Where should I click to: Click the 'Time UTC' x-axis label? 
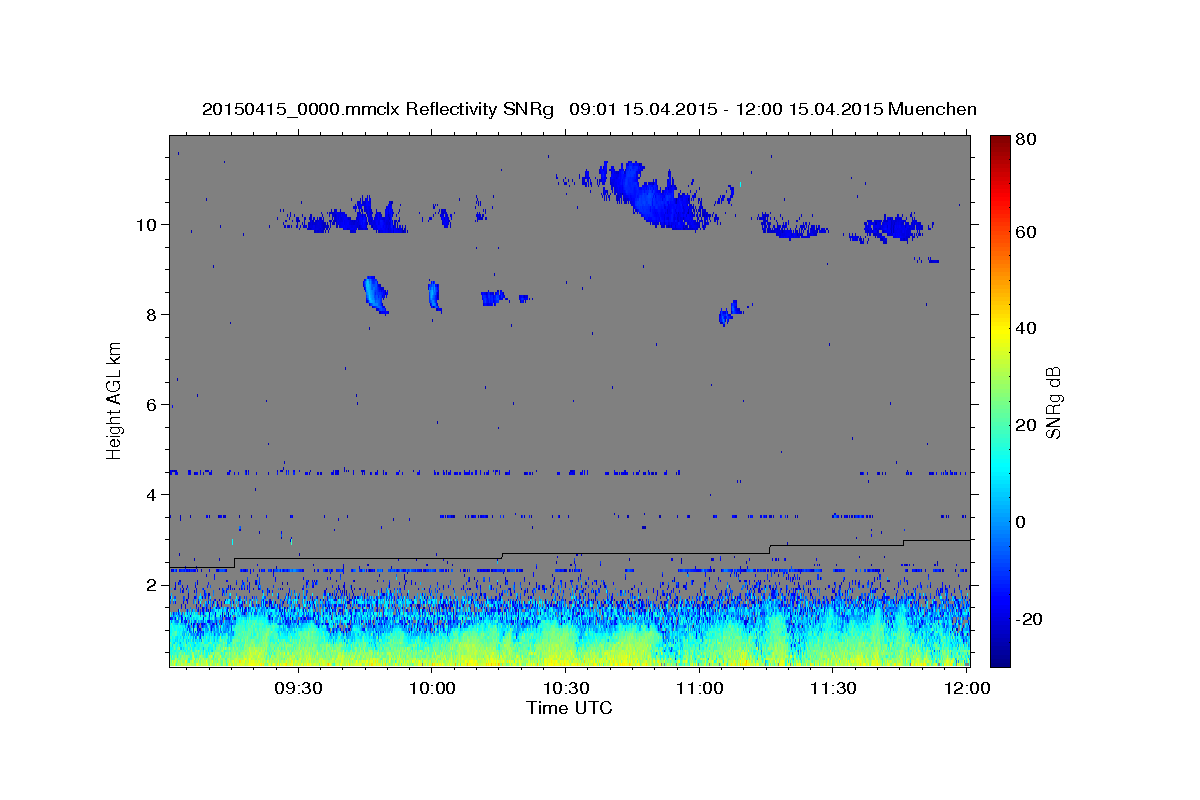(569, 708)
